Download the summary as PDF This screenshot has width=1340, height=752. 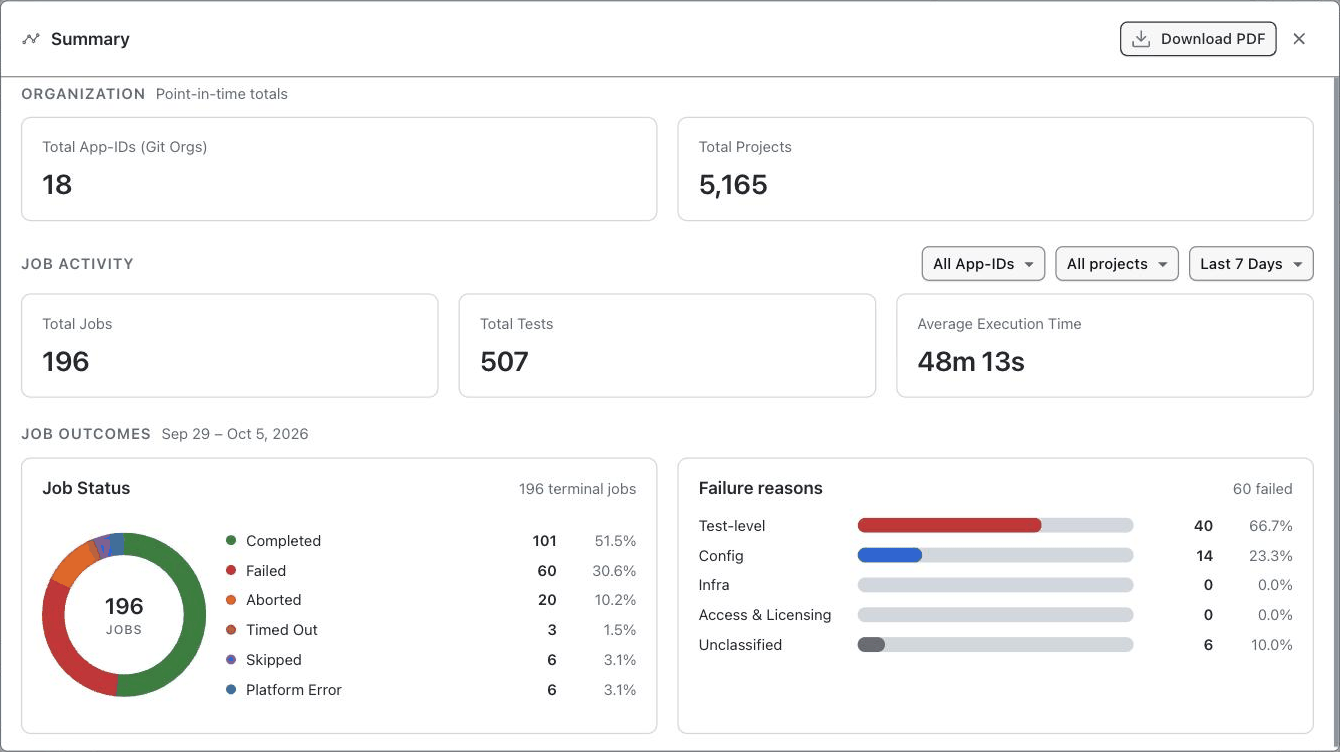(1198, 39)
